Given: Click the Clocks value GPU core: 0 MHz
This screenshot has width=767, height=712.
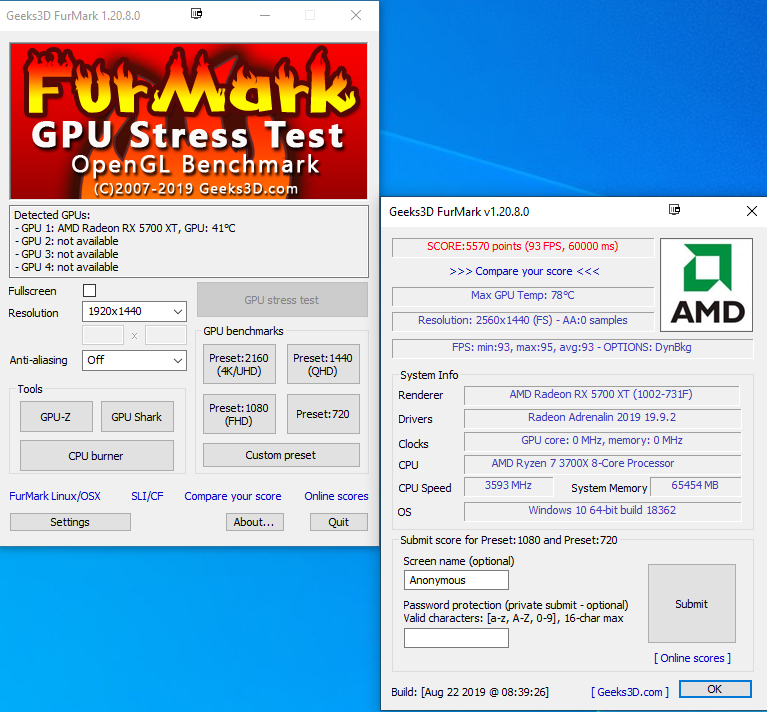Looking at the screenshot, I should [602, 440].
